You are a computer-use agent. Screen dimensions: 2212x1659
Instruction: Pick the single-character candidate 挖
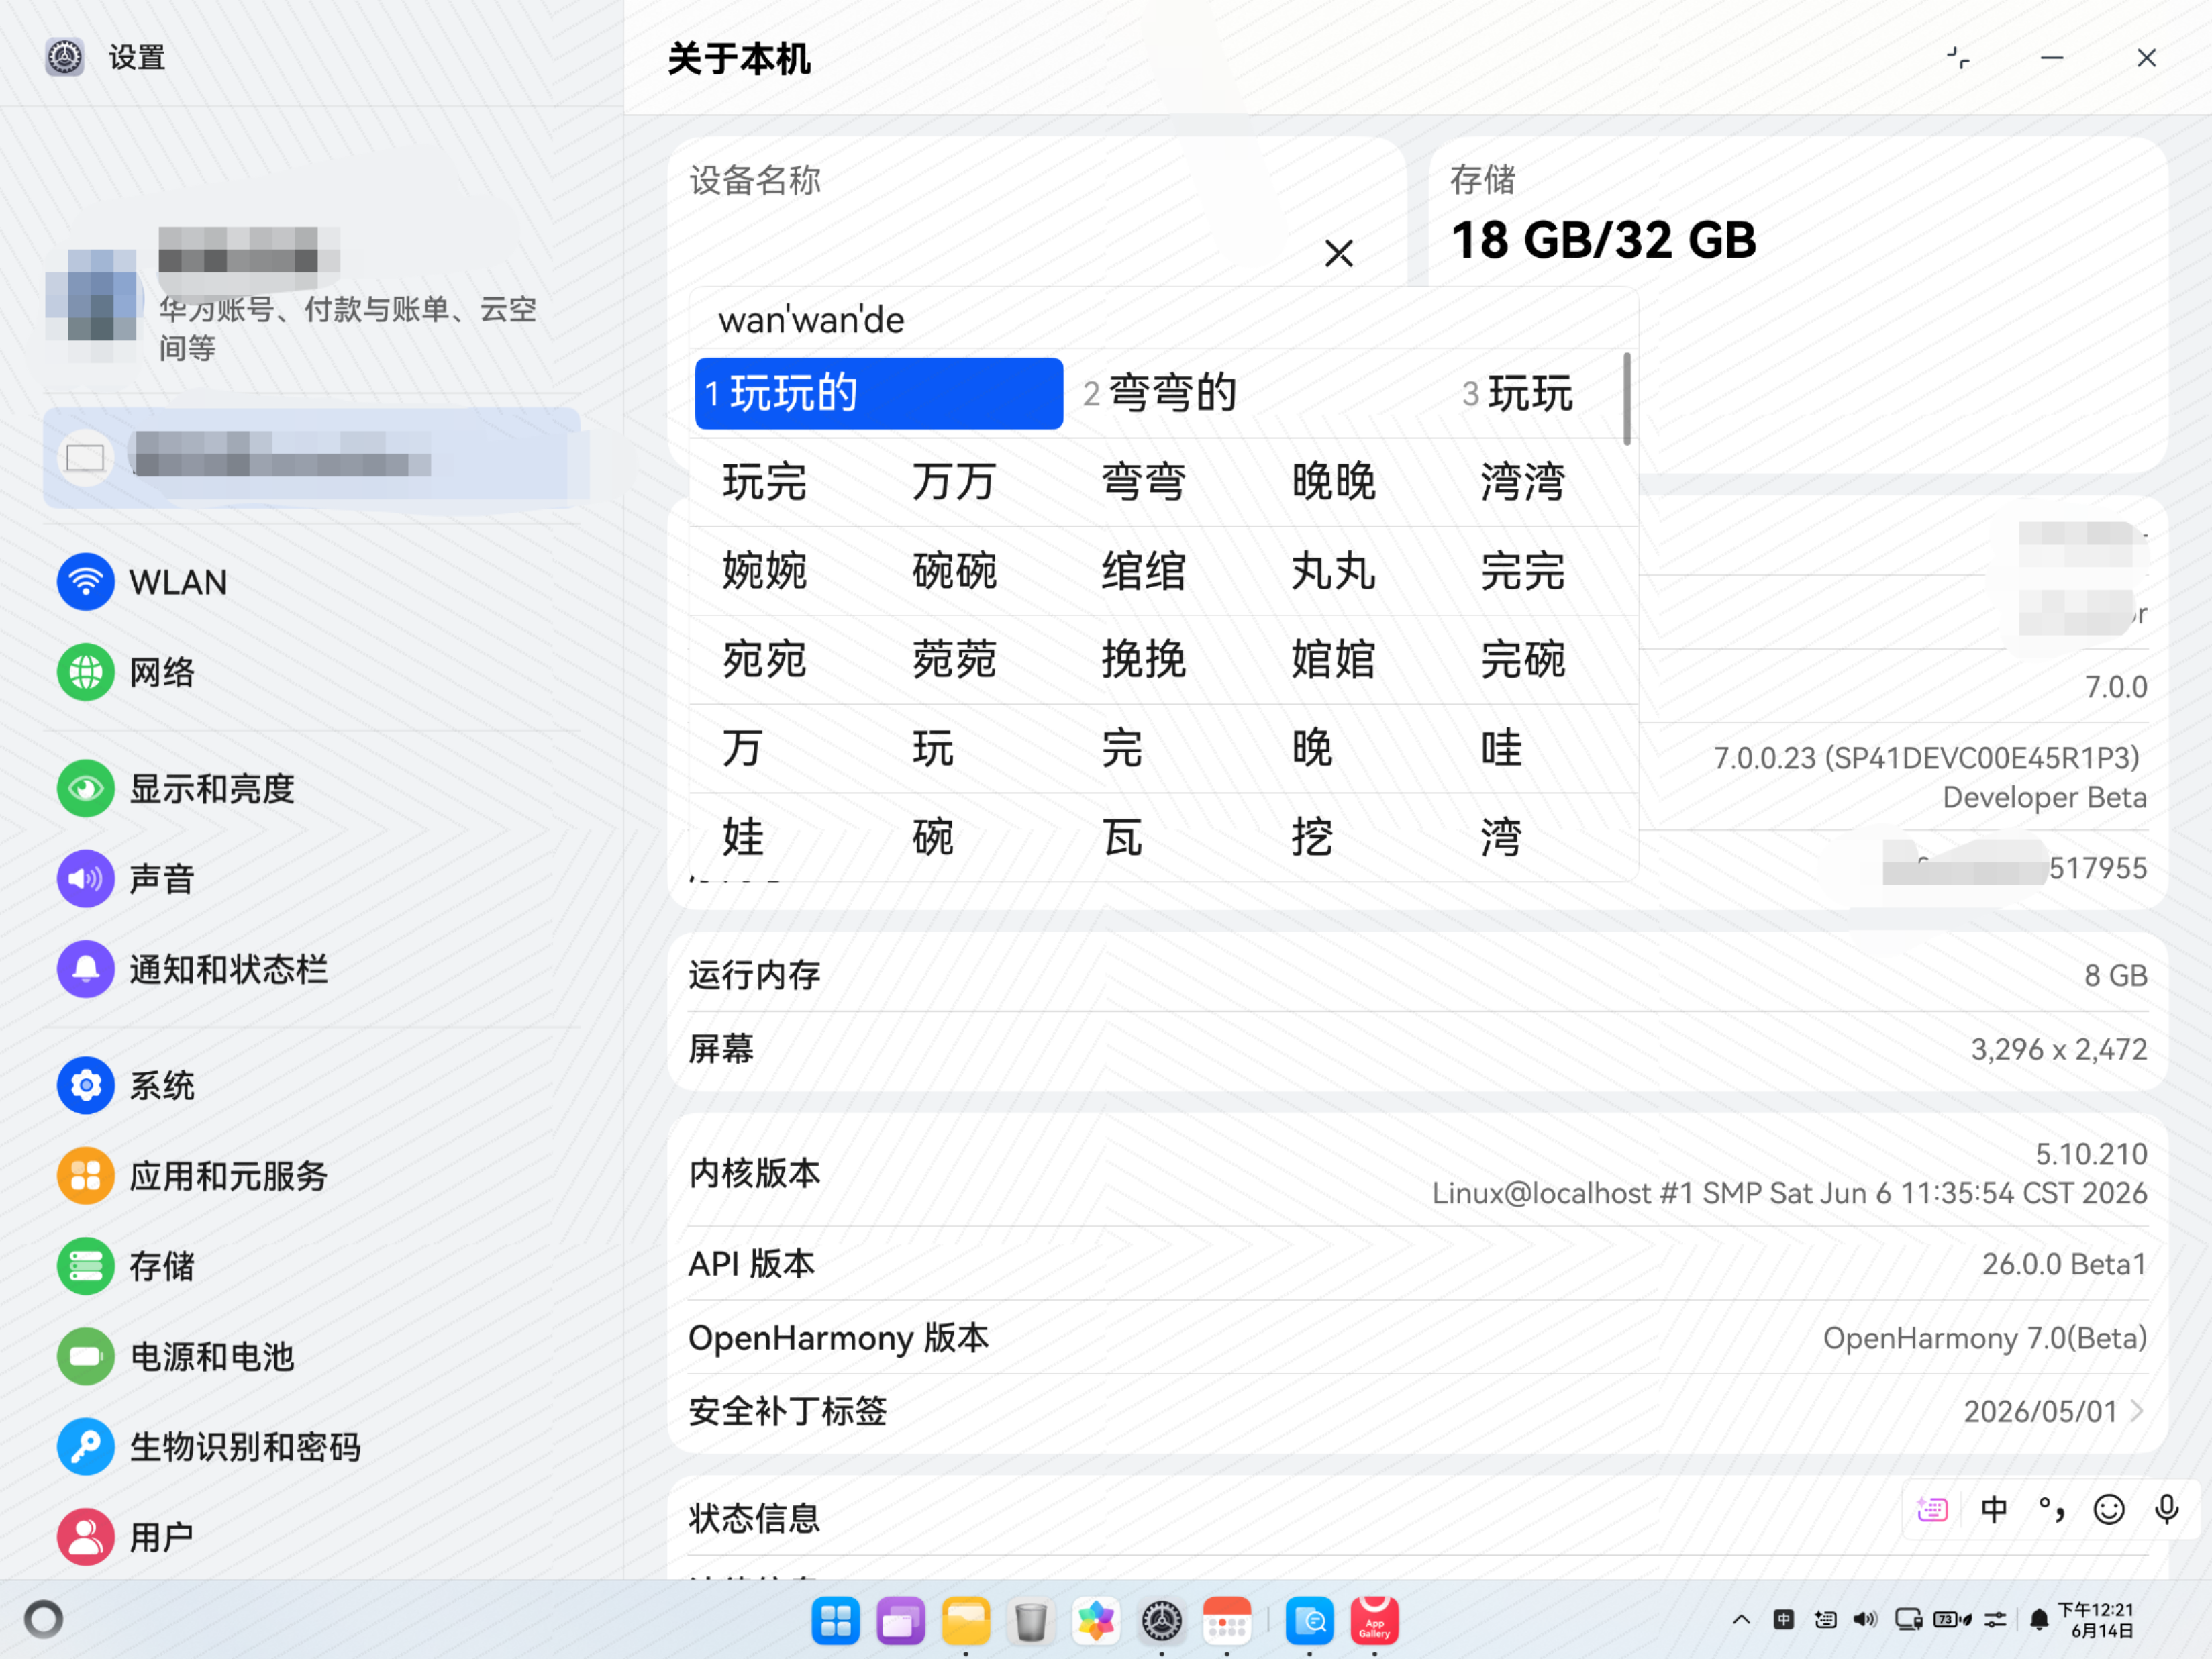coord(1312,837)
